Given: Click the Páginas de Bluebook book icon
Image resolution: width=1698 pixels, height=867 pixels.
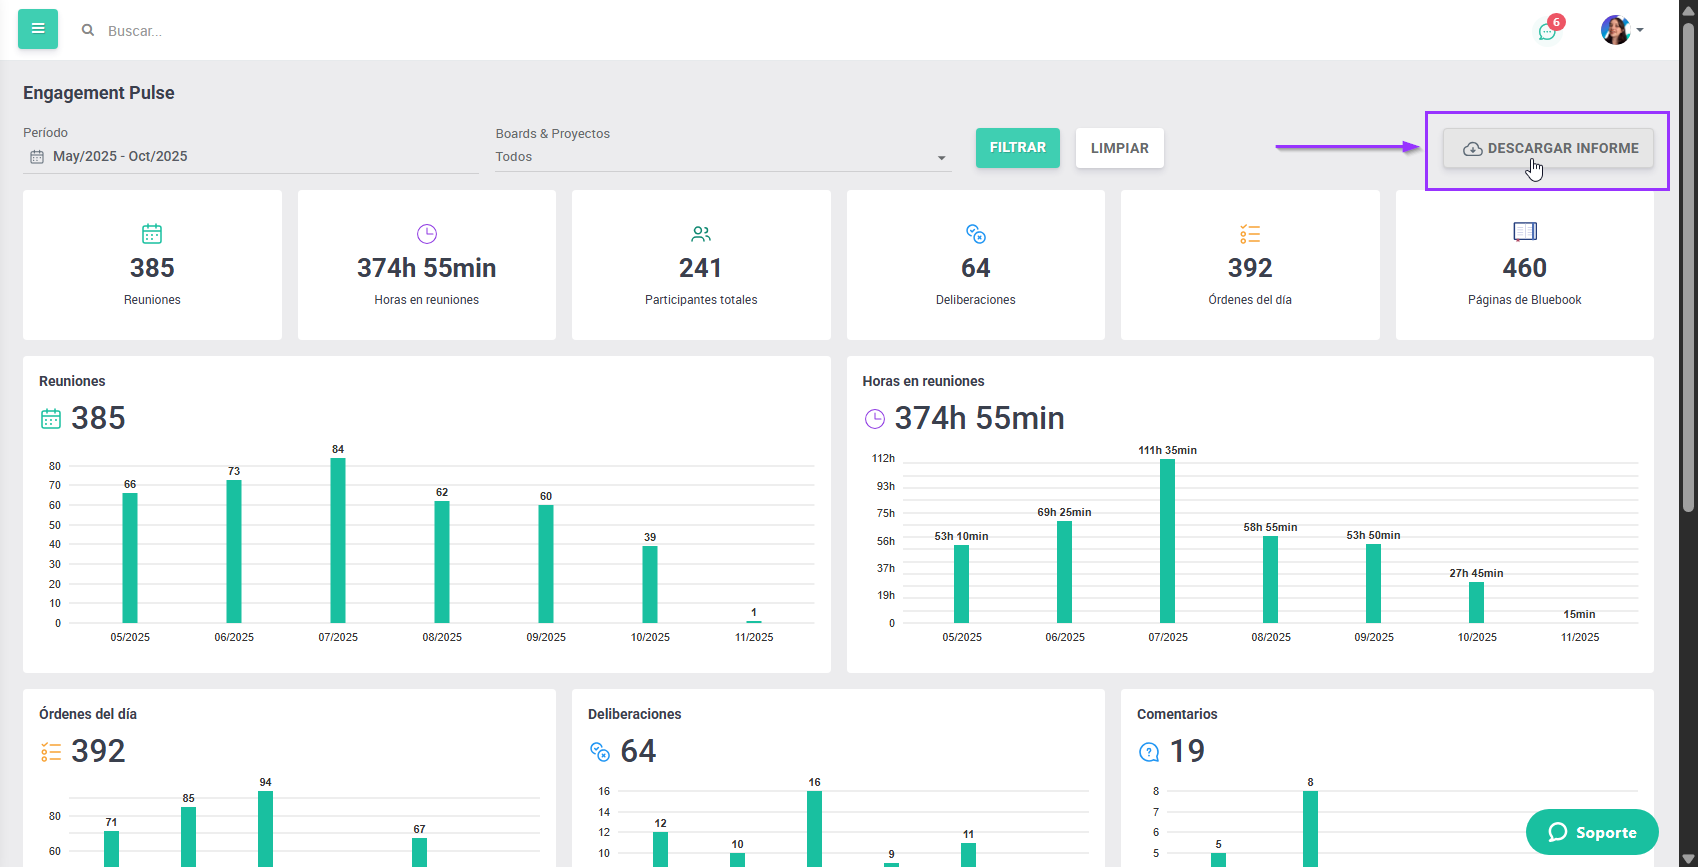Looking at the screenshot, I should tap(1524, 232).
